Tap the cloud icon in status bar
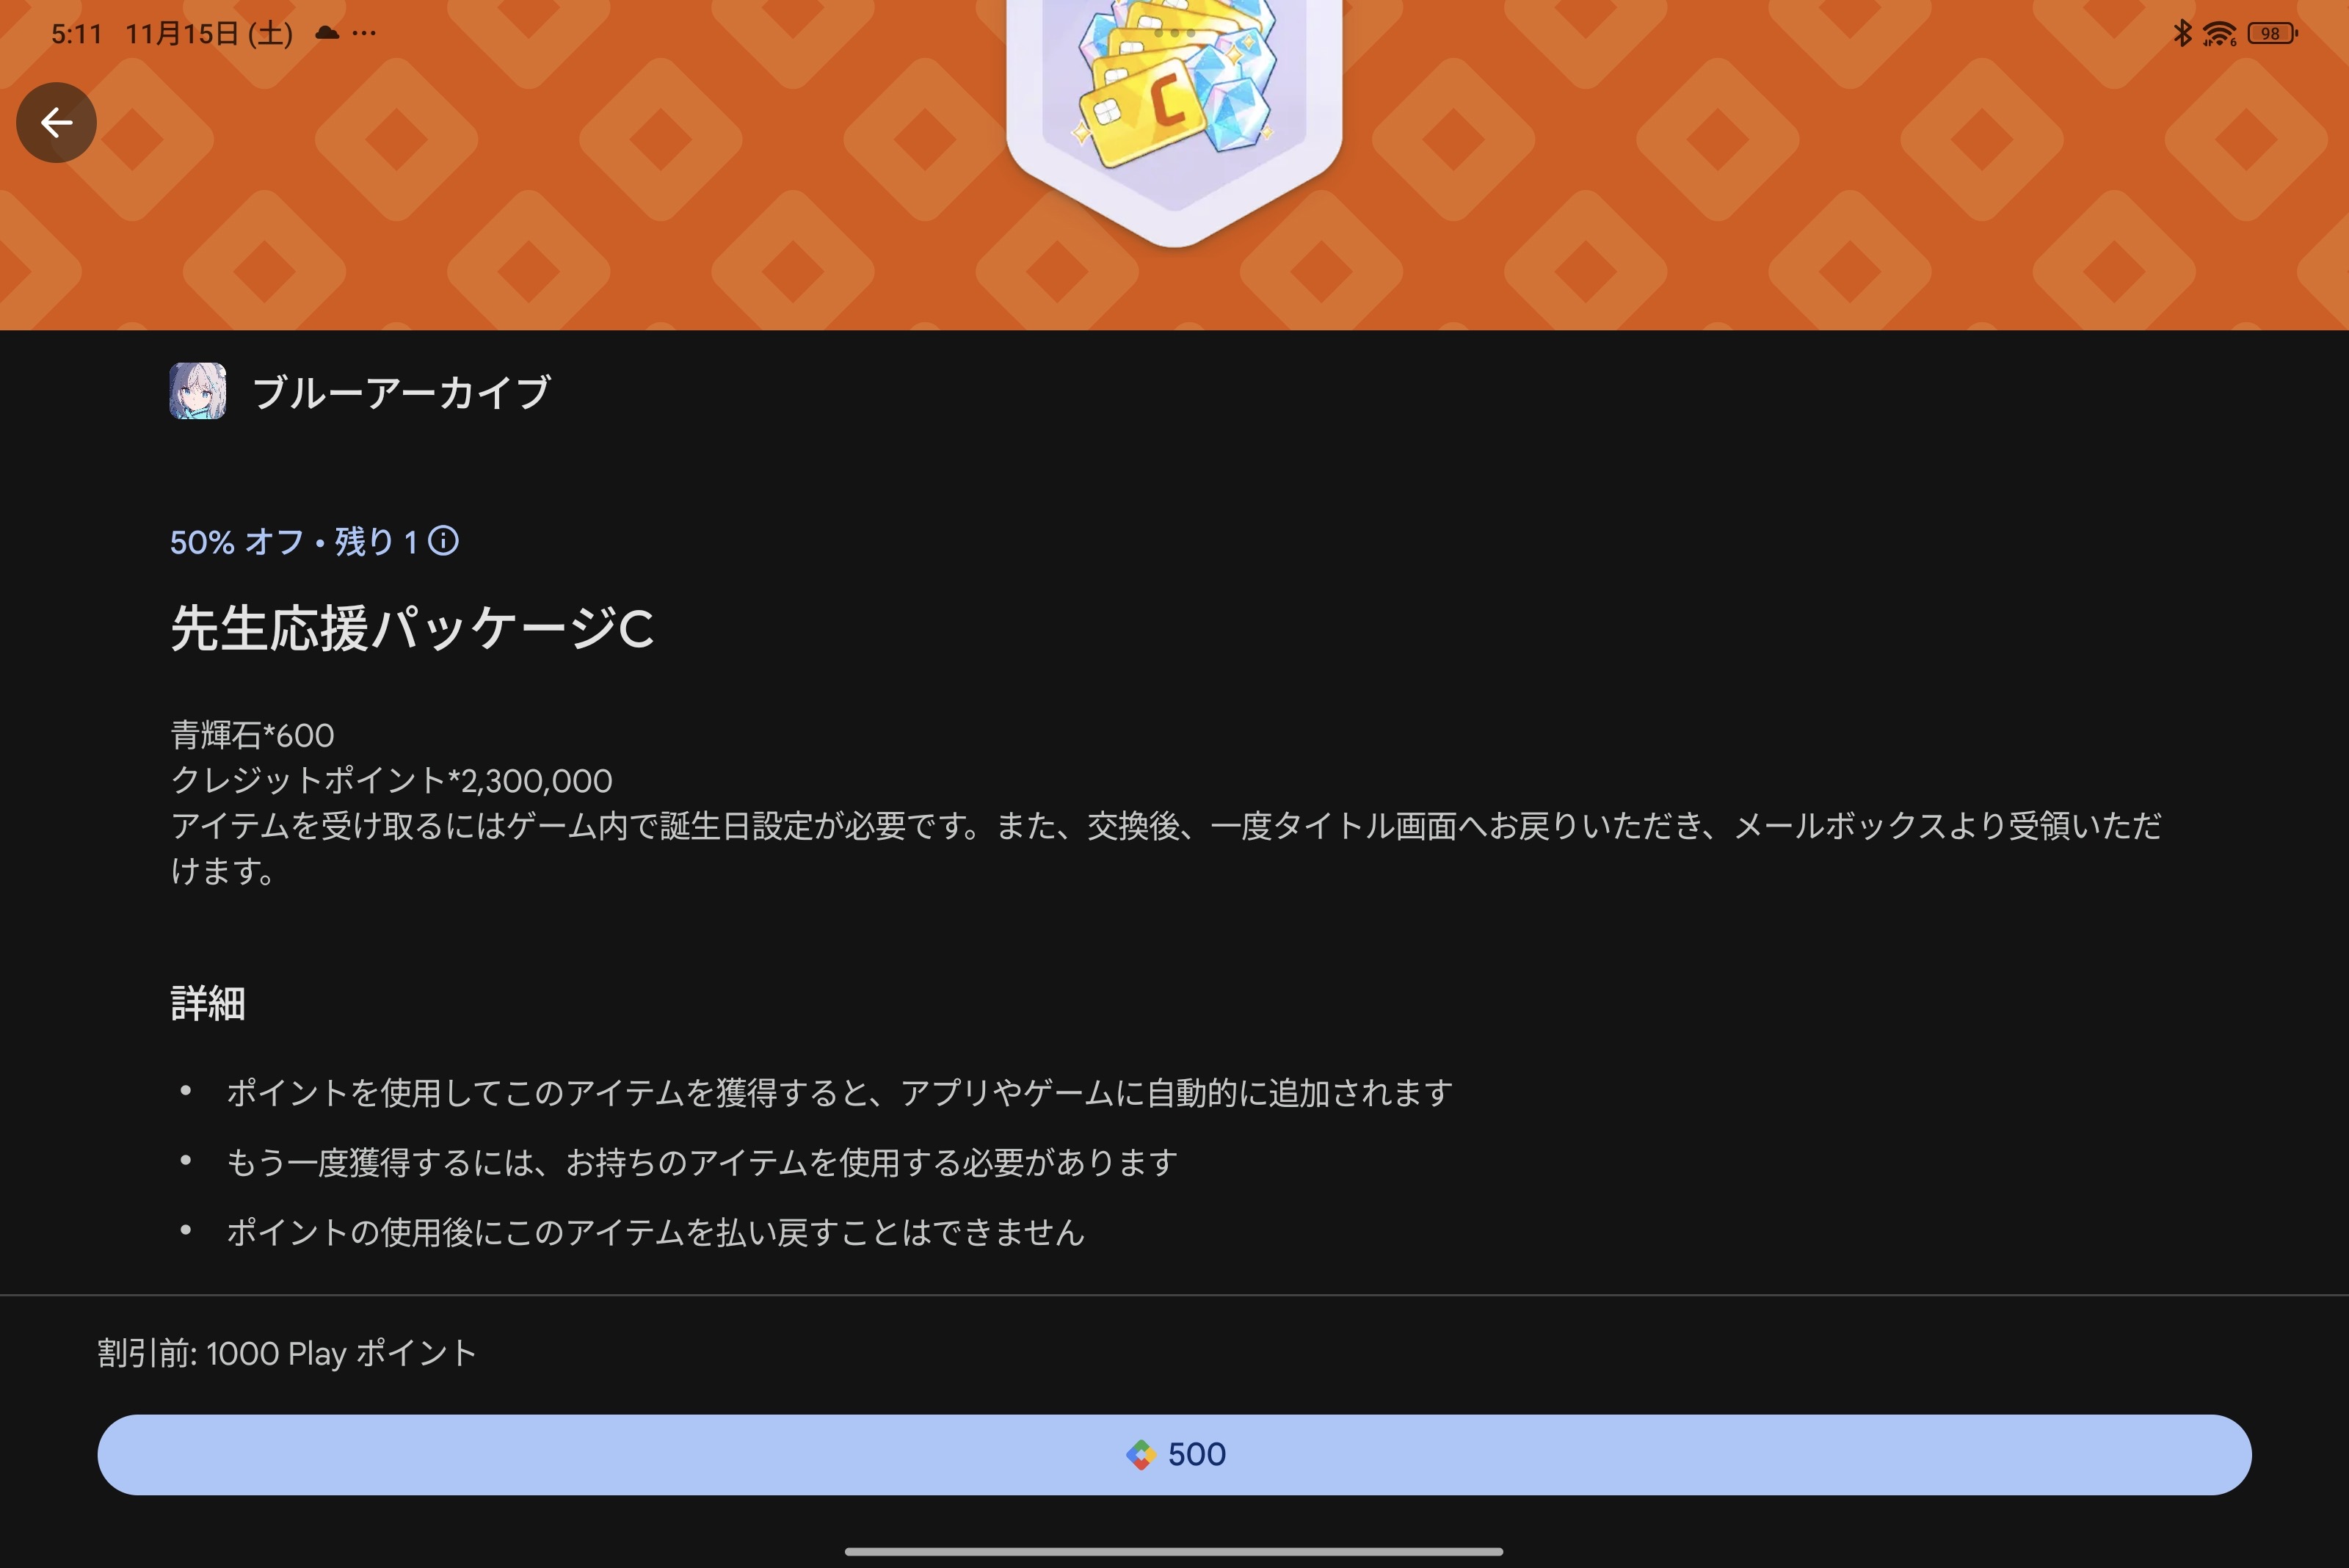This screenshot has width=2349, height=1568. tap(327, 33)
